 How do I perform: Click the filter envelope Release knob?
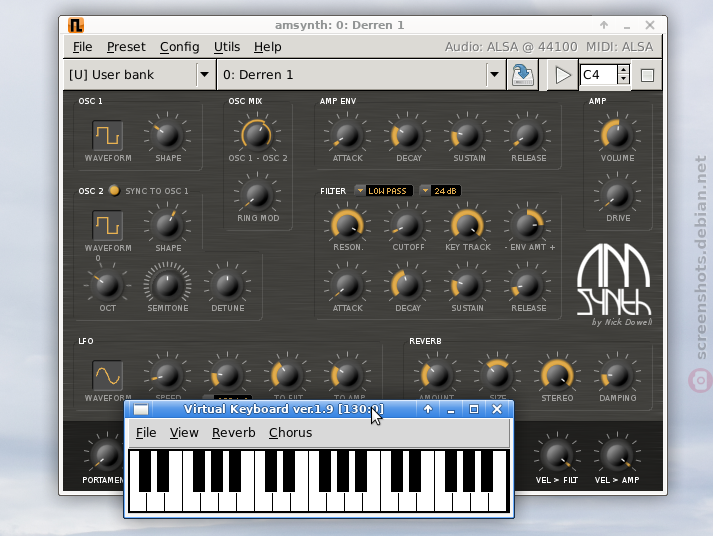tap(527, 285)
